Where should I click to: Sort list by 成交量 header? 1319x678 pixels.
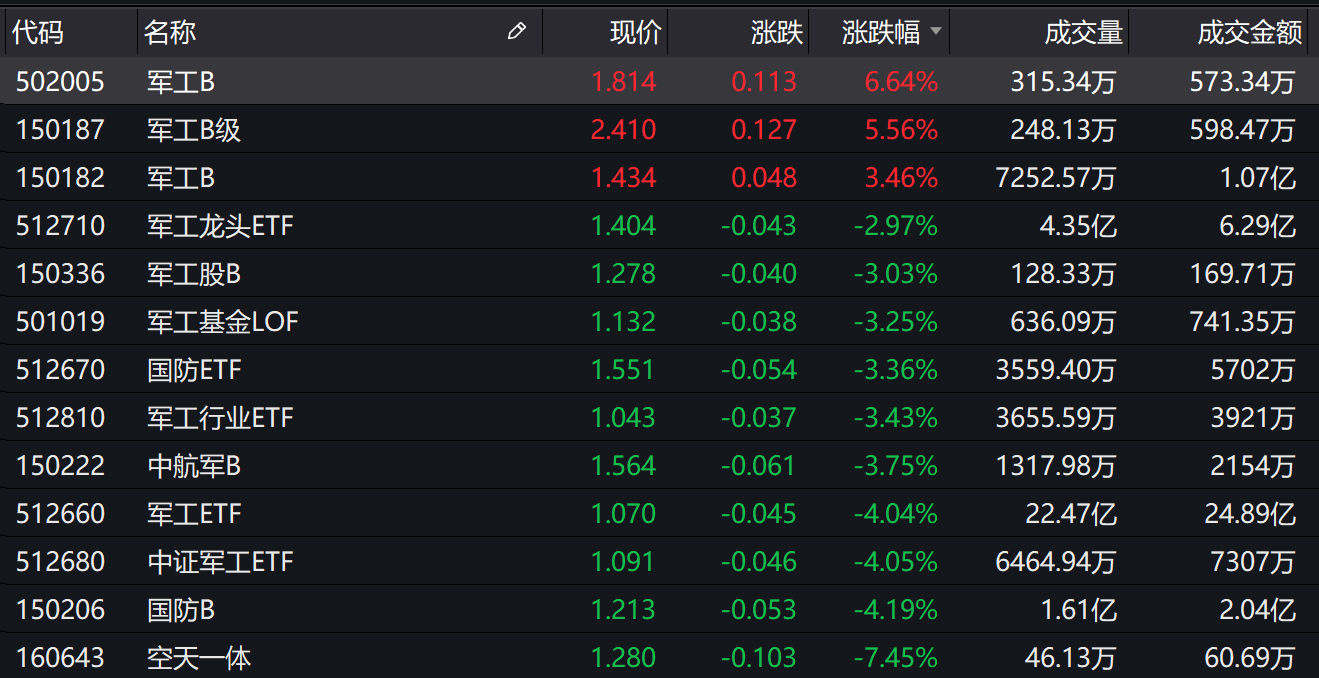click(1083, 32)
